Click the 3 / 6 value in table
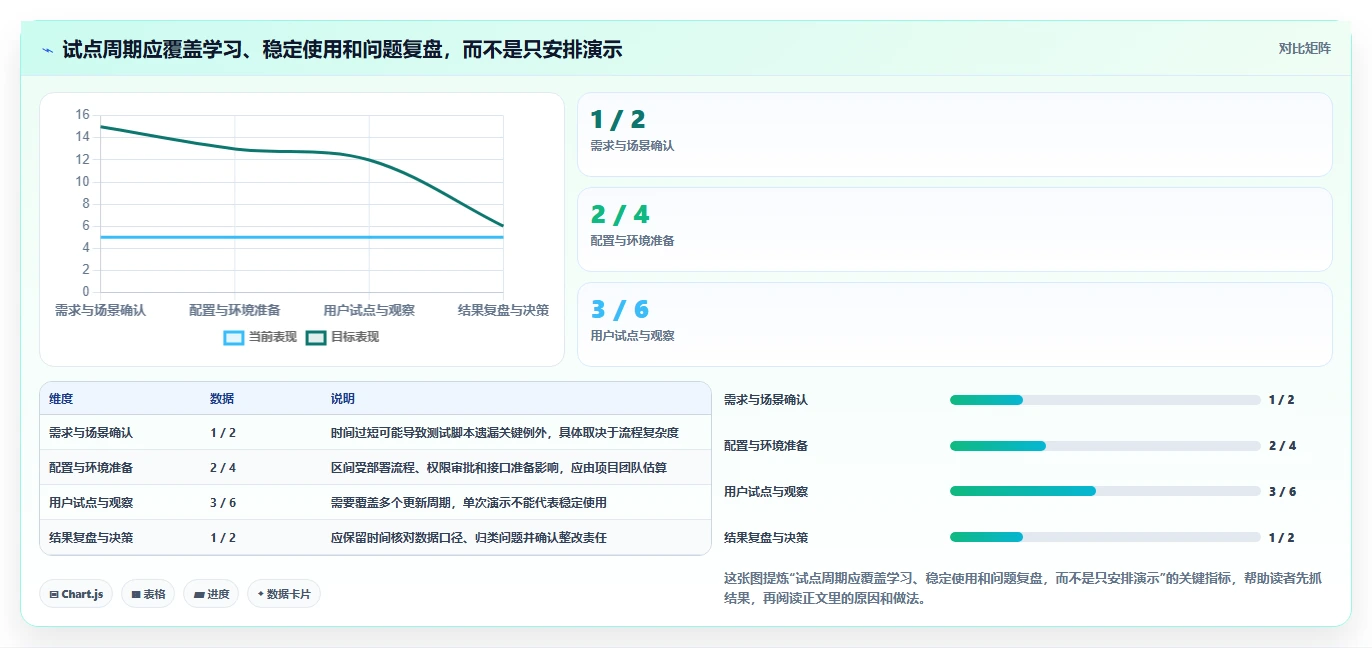Image resolution: width=1372 pixels, height=648 pixels. pos(223,502)
